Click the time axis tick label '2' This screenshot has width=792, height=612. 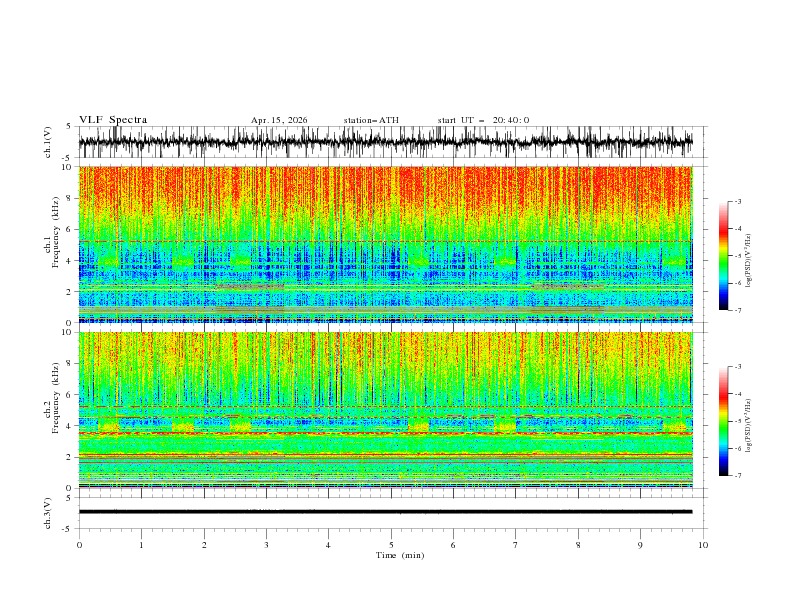point(204,545)
